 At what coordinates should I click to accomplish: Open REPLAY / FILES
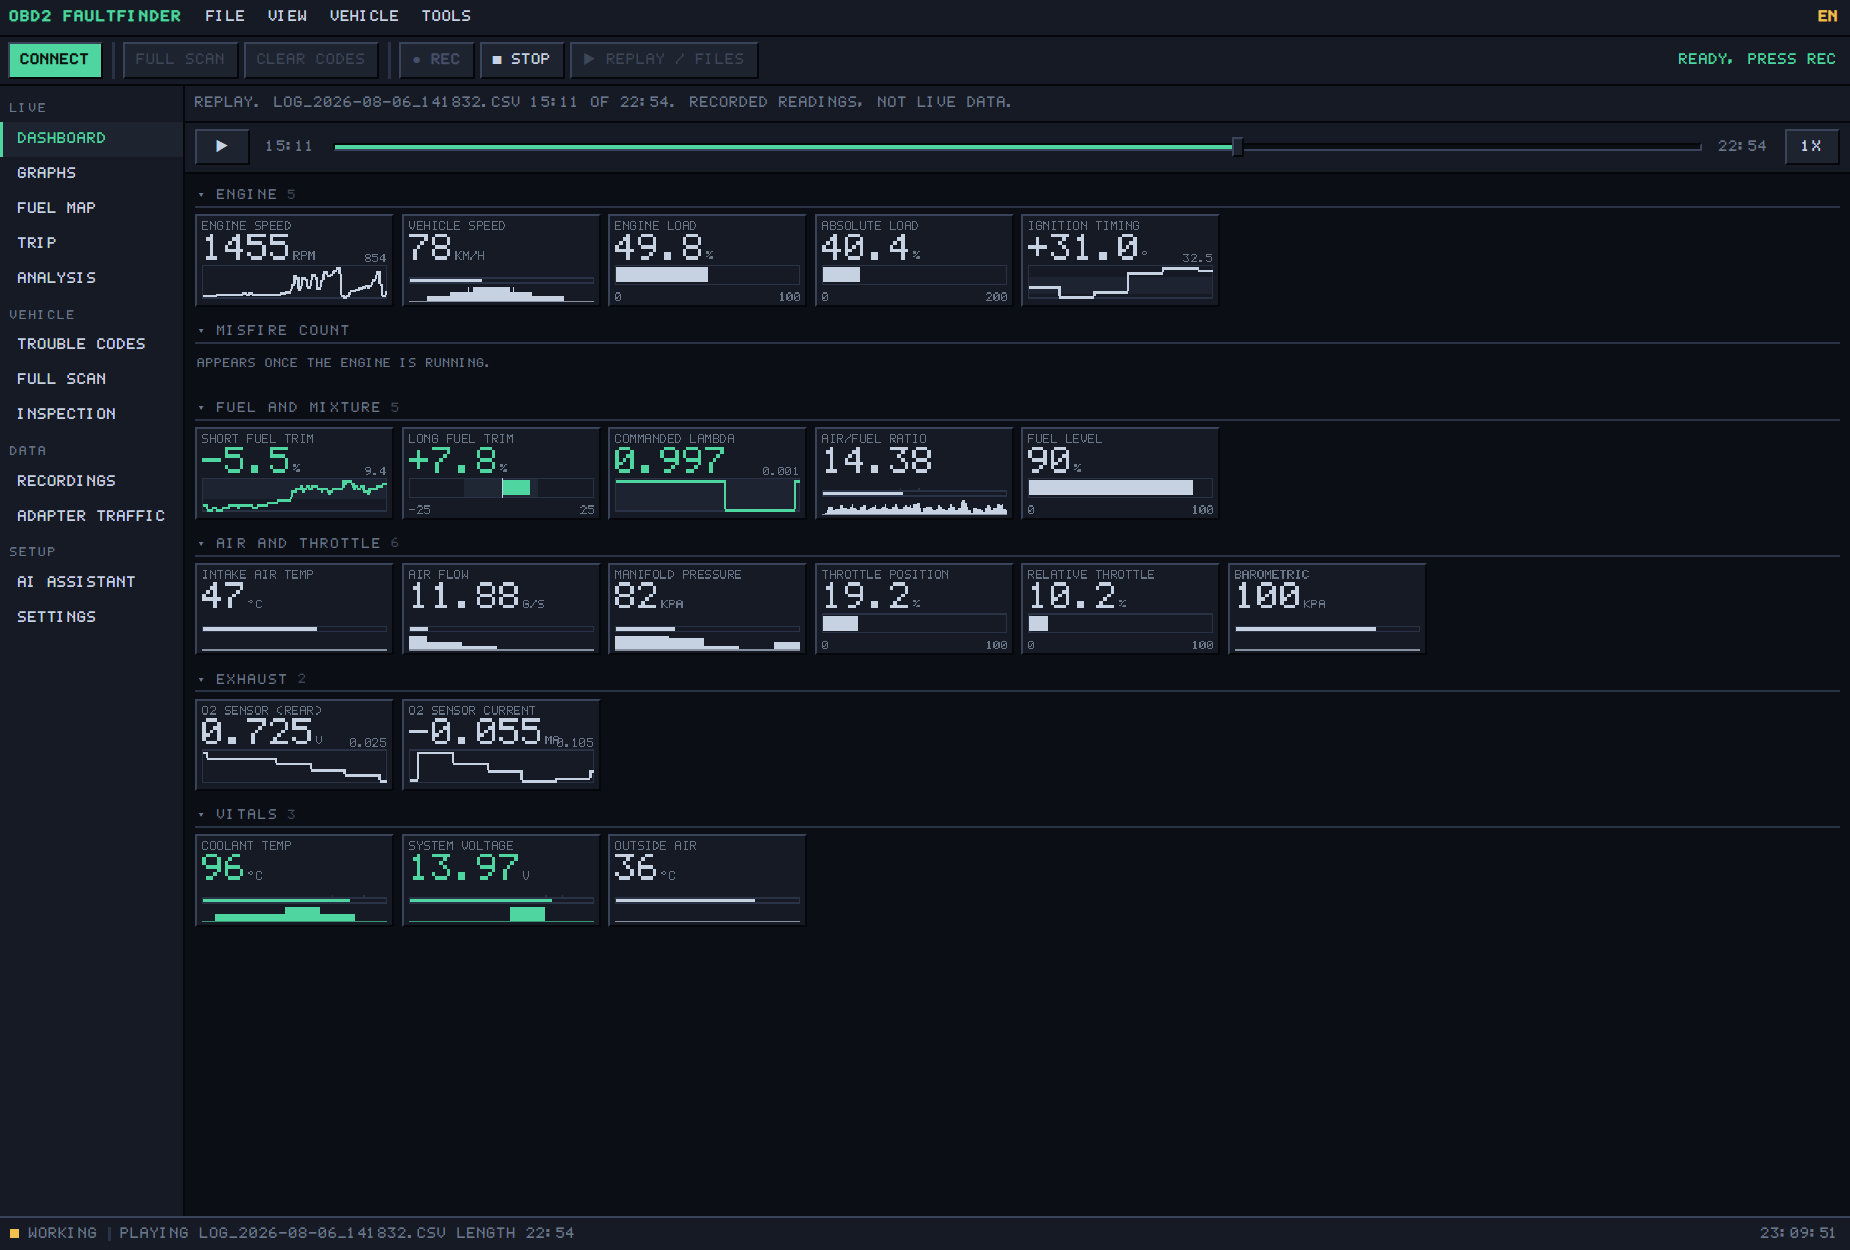tap(664, 59)
